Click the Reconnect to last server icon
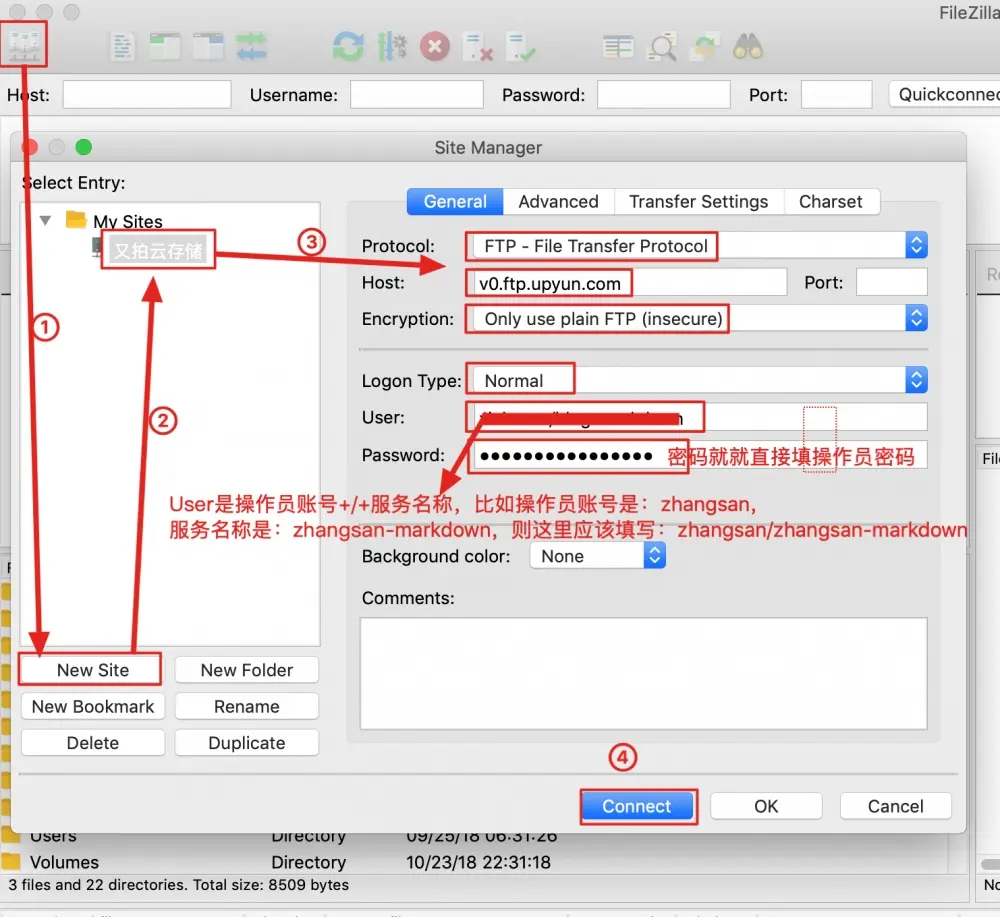Image resolution: width=1000 pixels, height=917 pixels. coord(520,47)
